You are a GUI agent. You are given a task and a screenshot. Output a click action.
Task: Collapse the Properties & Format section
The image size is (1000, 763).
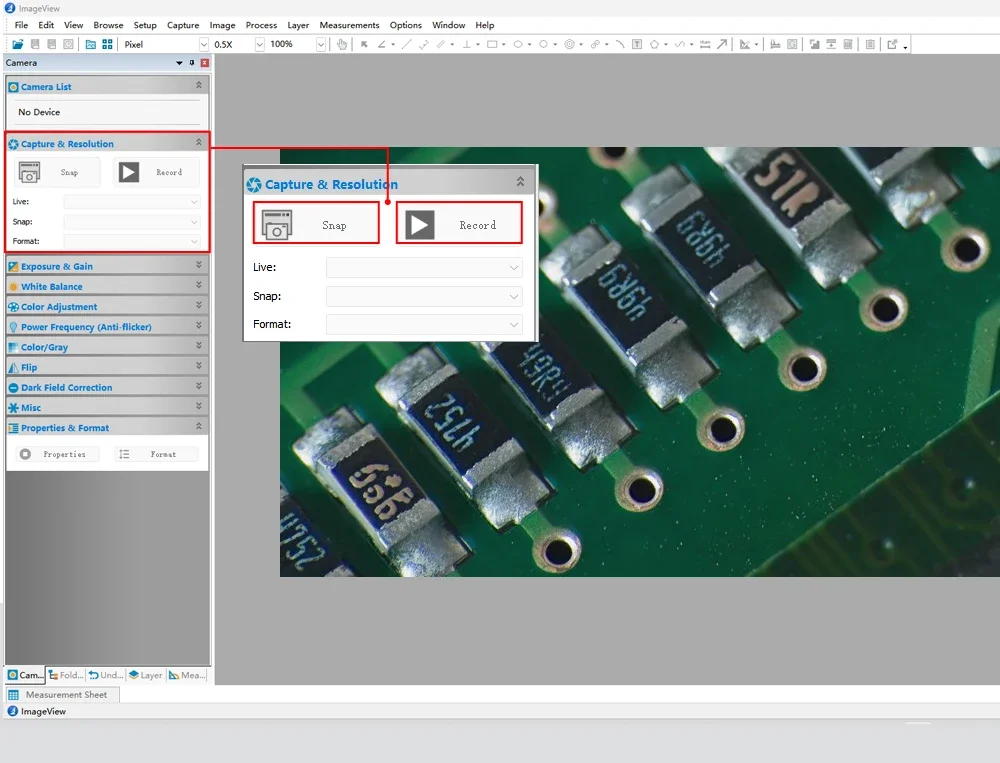coord(198,426)
